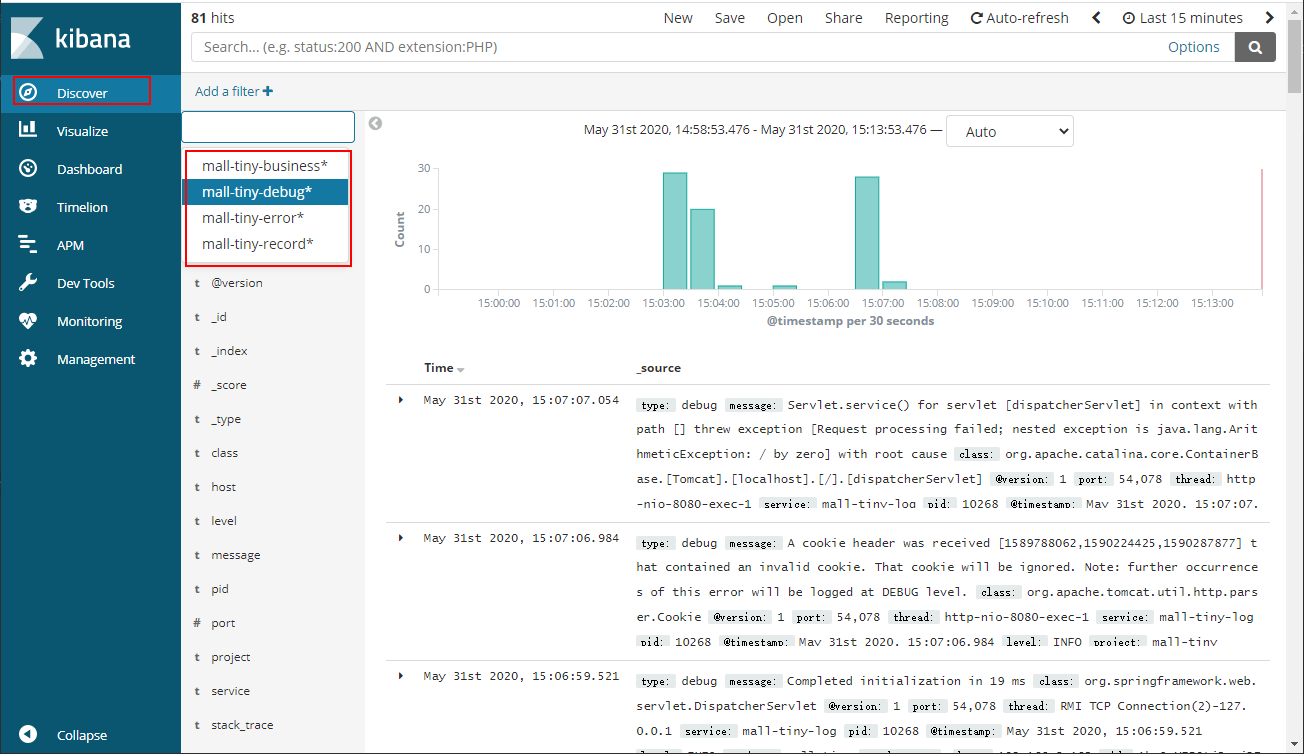This screenshot has width=1304, height=754.
Task: Click the Collapse label in sidebar
Action: (x=82, y=735)
